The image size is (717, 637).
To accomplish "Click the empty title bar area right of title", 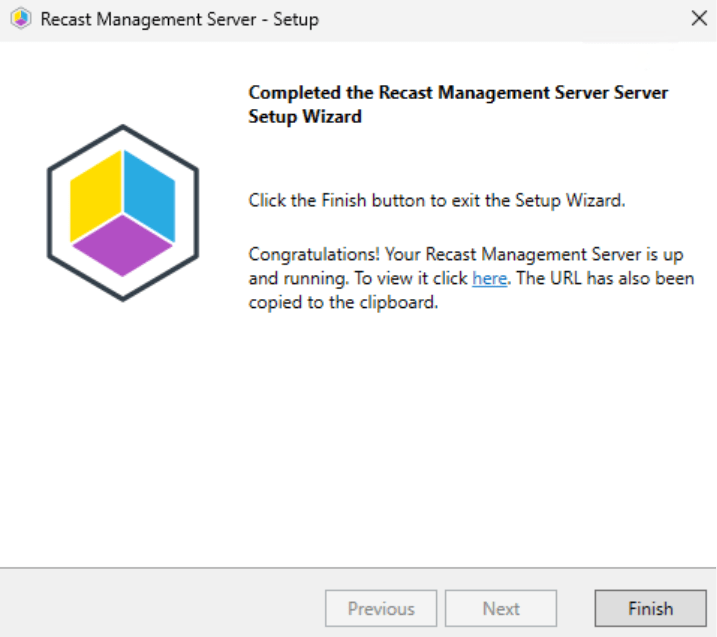I will point(500,20).
